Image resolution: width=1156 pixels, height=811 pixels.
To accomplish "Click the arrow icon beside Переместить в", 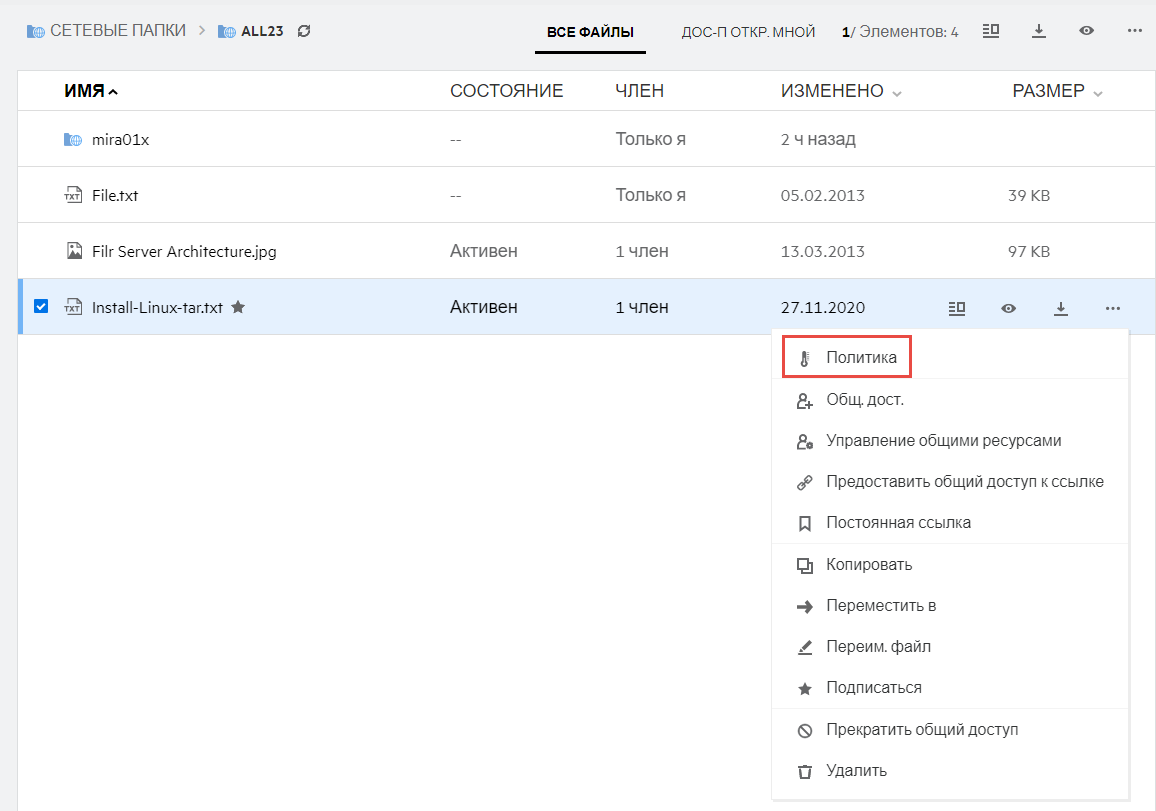I will coord(805,607).
